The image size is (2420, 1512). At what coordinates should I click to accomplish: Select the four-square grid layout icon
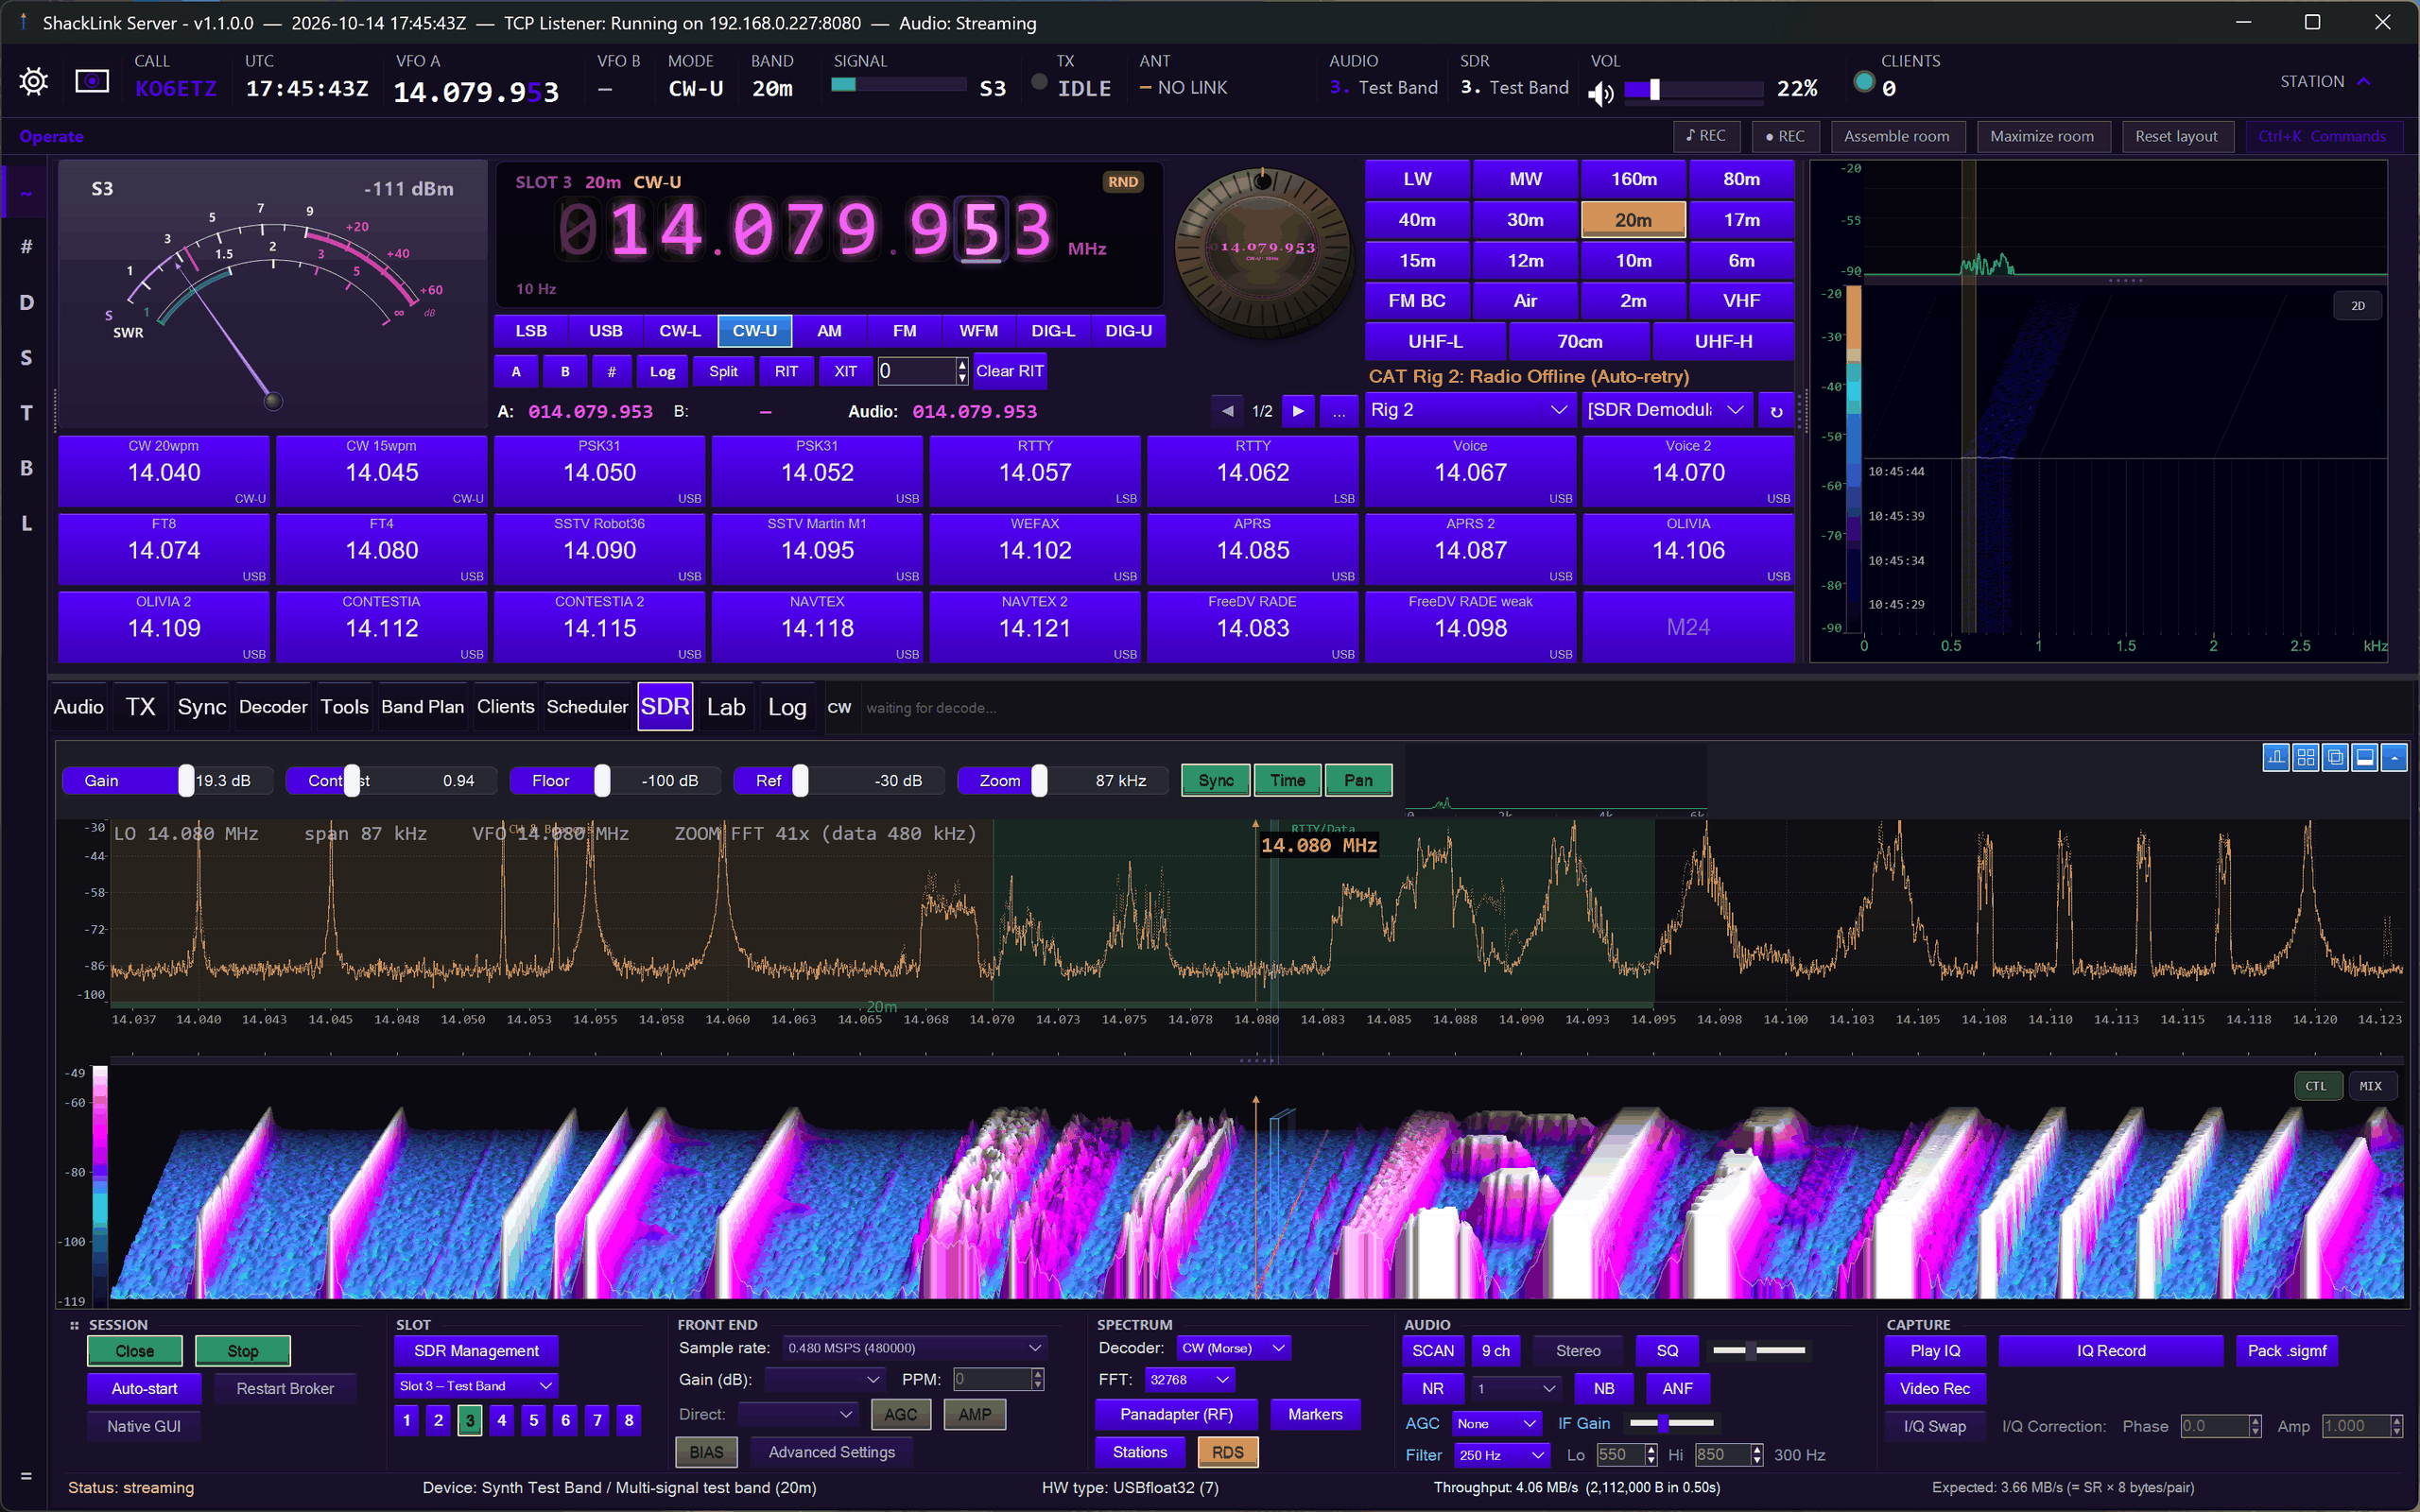2306,757
